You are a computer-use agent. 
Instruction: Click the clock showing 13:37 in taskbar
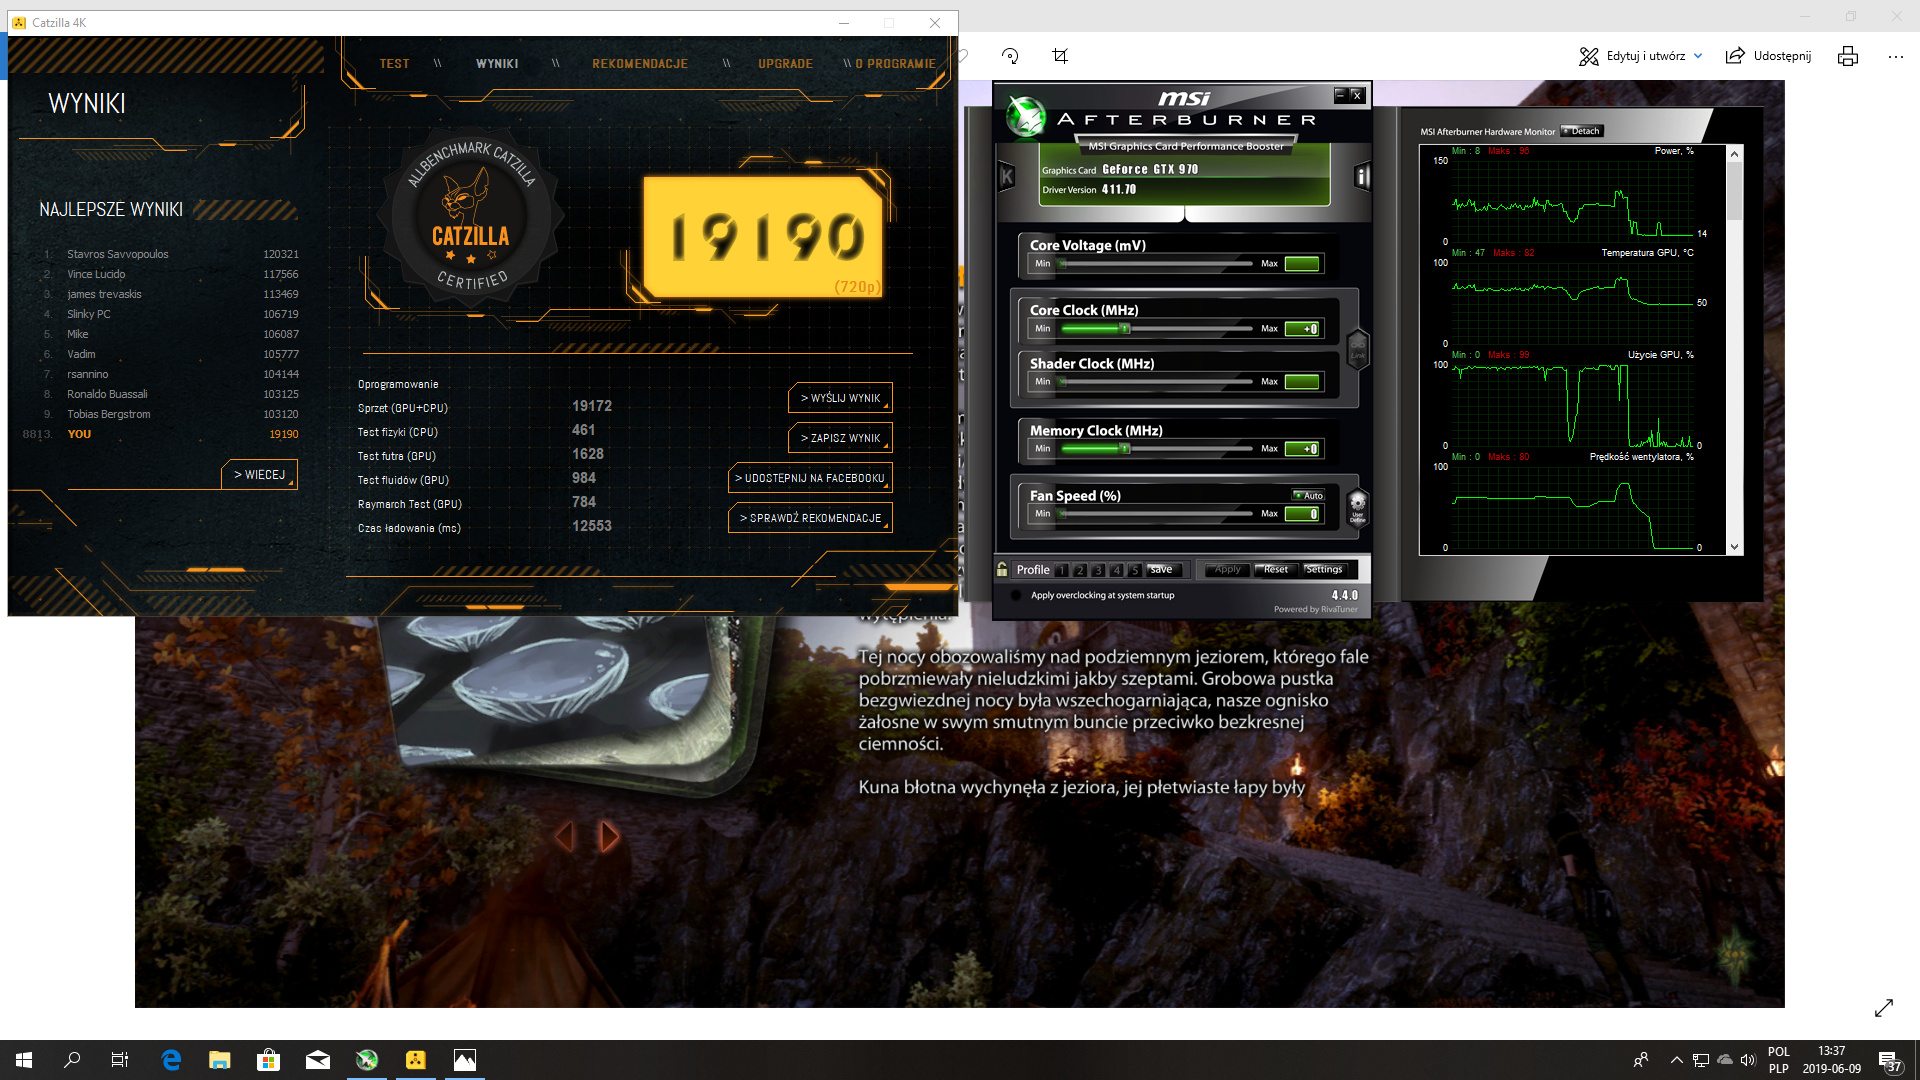pyautogui.click(x=1831, y=1051)
